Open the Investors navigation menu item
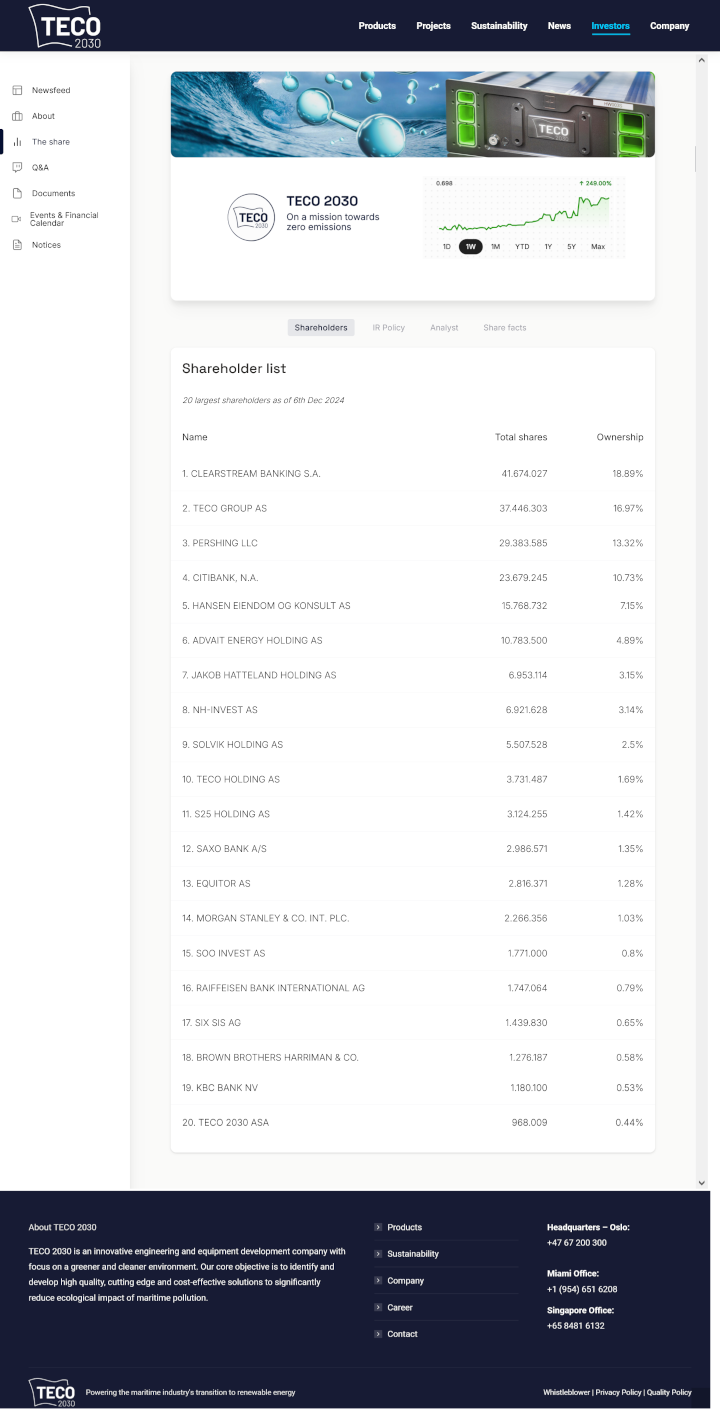The image size is (720, 1409). click(610, 26)
